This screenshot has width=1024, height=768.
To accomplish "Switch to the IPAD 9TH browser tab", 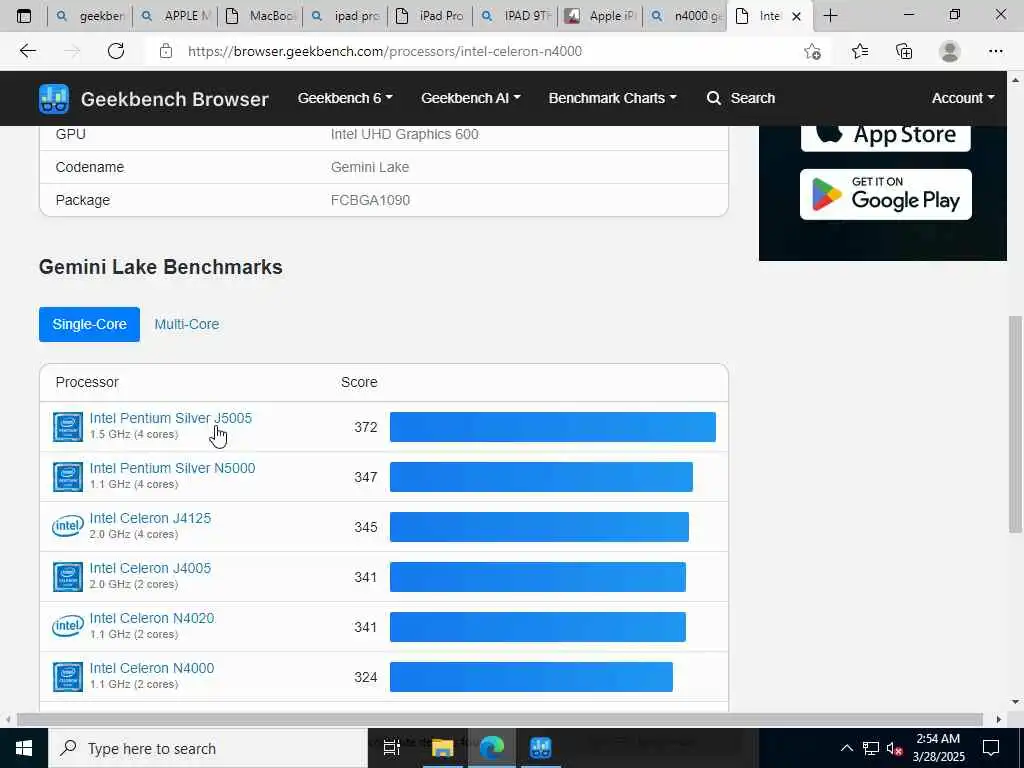I will tap(517, 16).
